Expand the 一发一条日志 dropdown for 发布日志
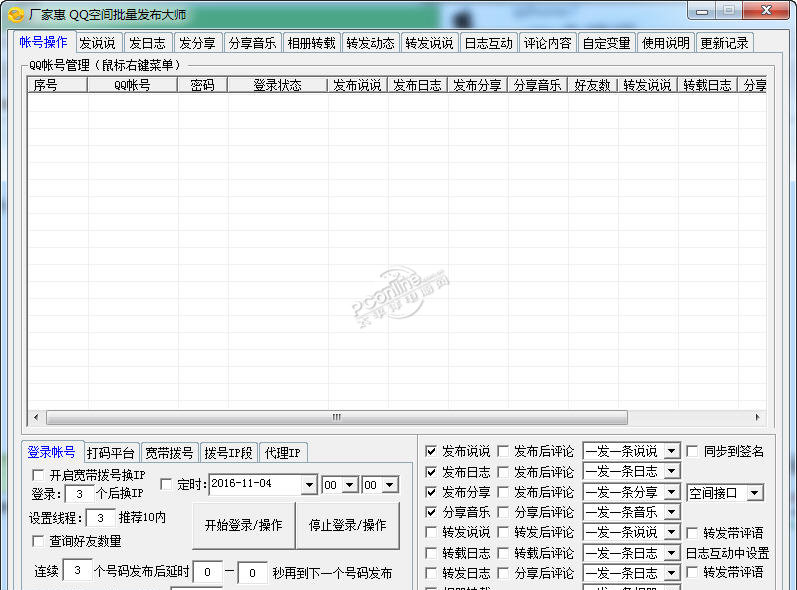797x590 pixels. (x=671, y=472)
